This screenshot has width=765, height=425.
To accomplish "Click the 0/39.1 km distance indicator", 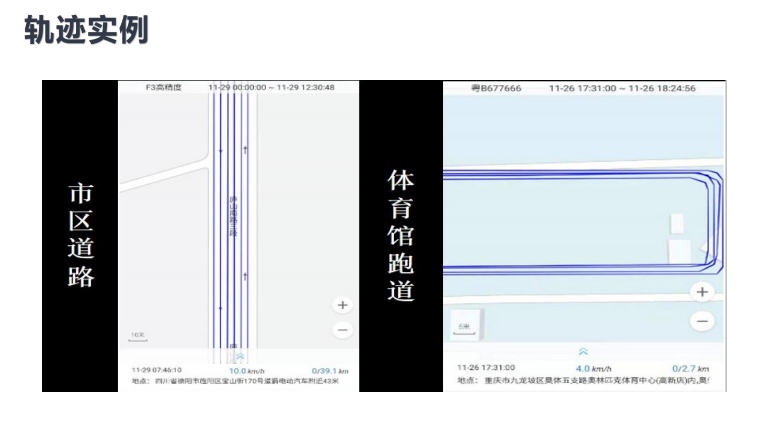I will point(329,370).
